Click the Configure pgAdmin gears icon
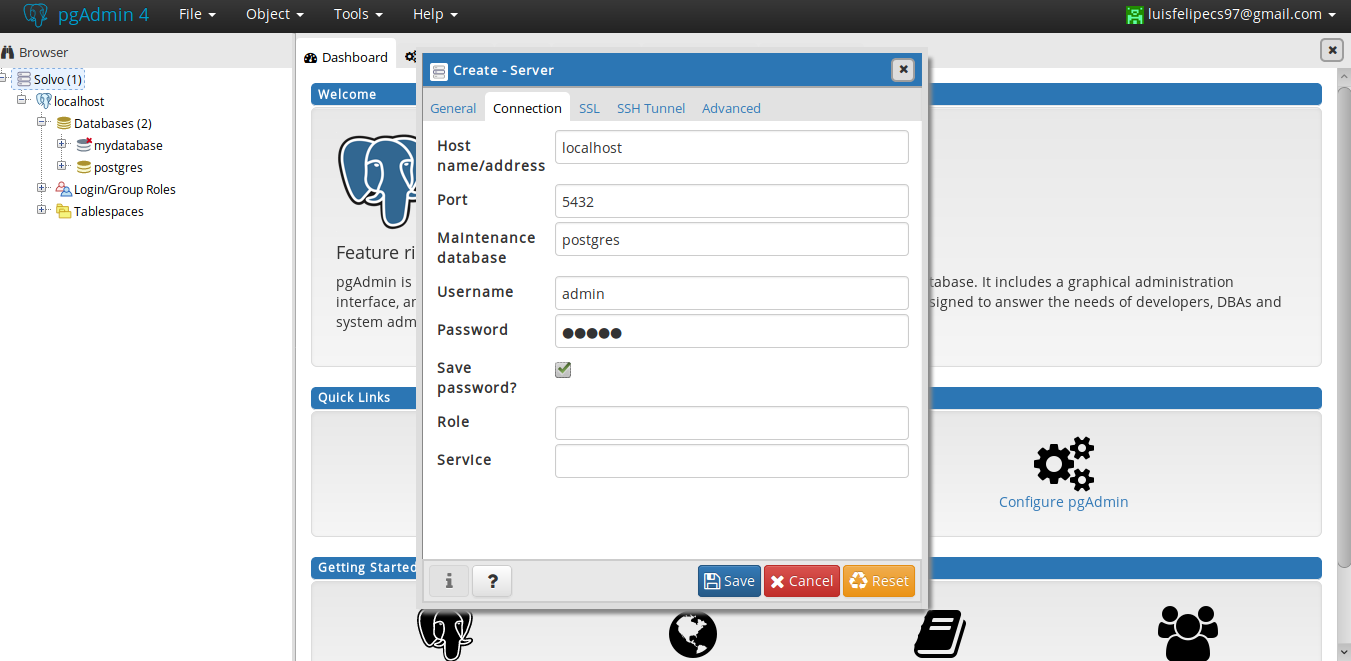This screenshot has height=661, width=1351. (x=1064, y=463)
